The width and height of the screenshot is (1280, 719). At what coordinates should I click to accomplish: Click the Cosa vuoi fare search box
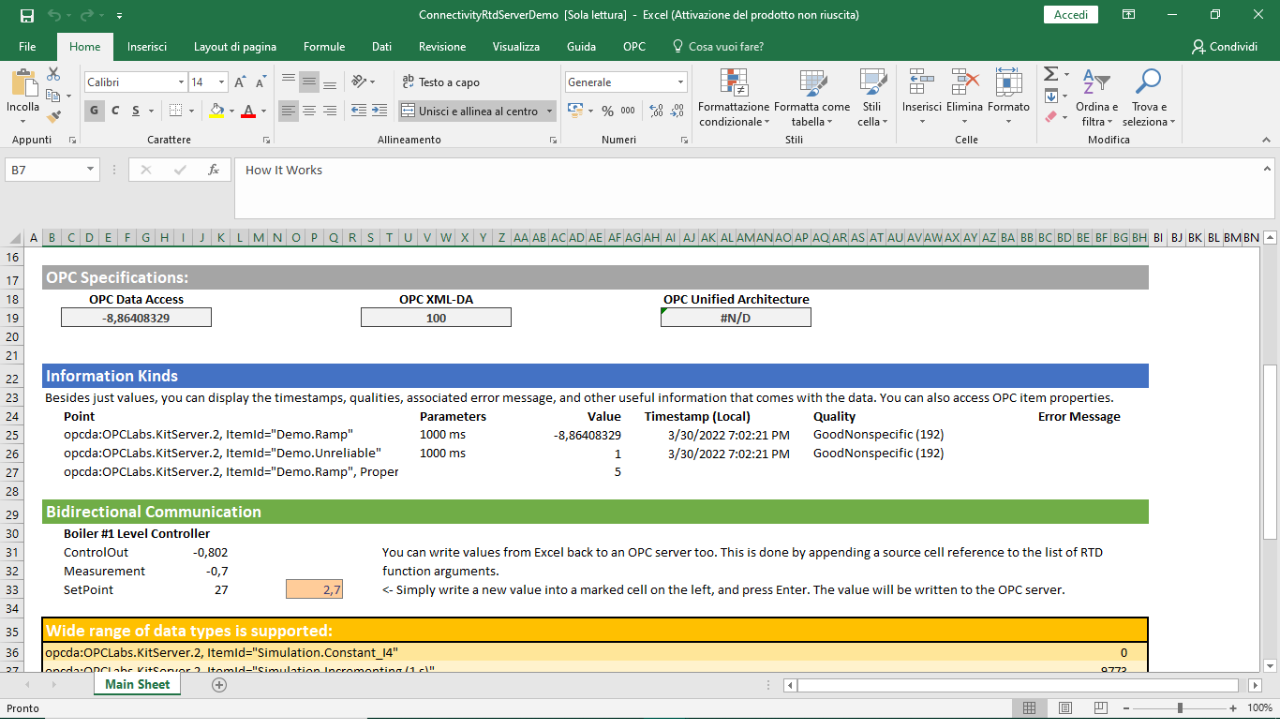tap(718, 47)
